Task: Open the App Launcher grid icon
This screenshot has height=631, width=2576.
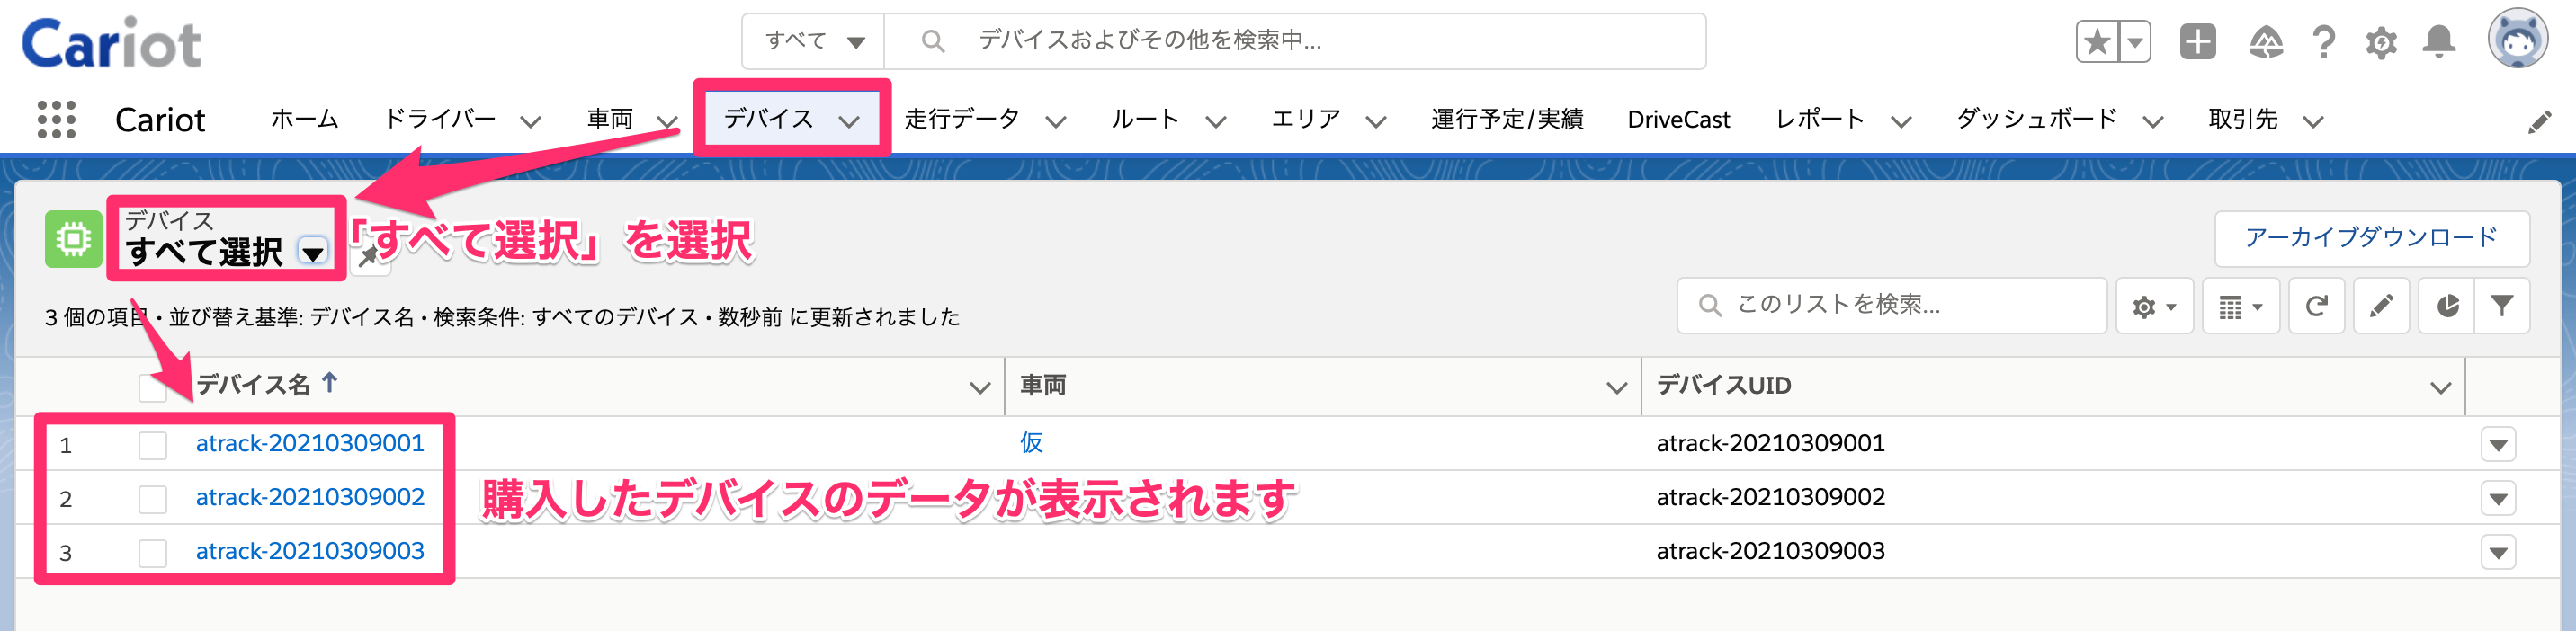Action: 56,120
